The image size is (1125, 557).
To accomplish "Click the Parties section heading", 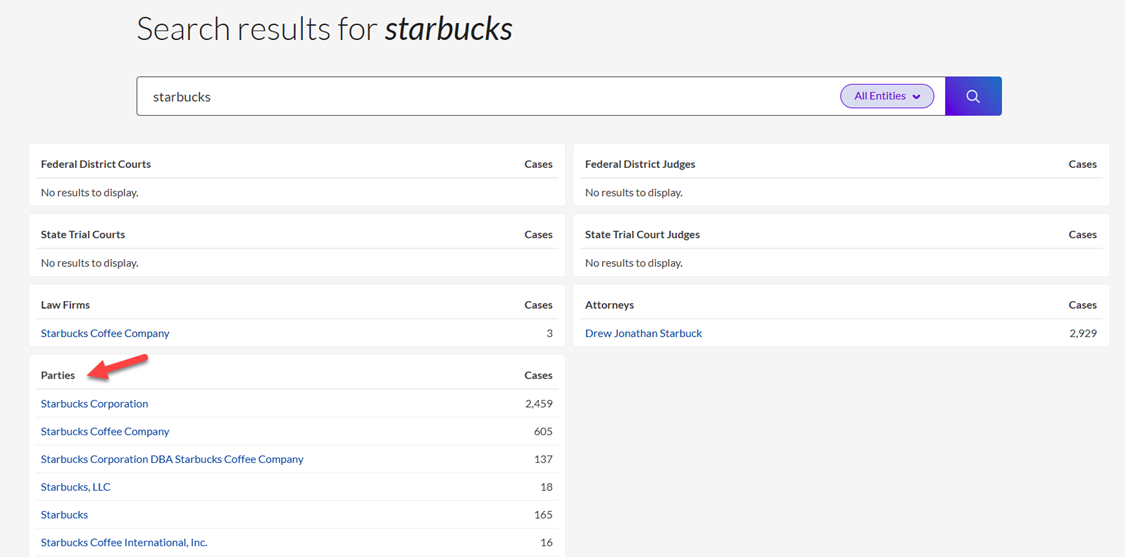I will (58, 376).
